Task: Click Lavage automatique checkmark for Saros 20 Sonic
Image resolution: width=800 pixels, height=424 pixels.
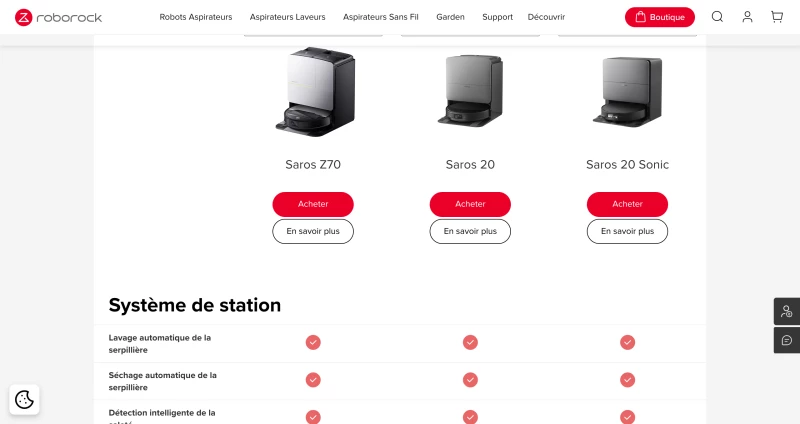Action: pyautogui.click(x=627, y=342)
